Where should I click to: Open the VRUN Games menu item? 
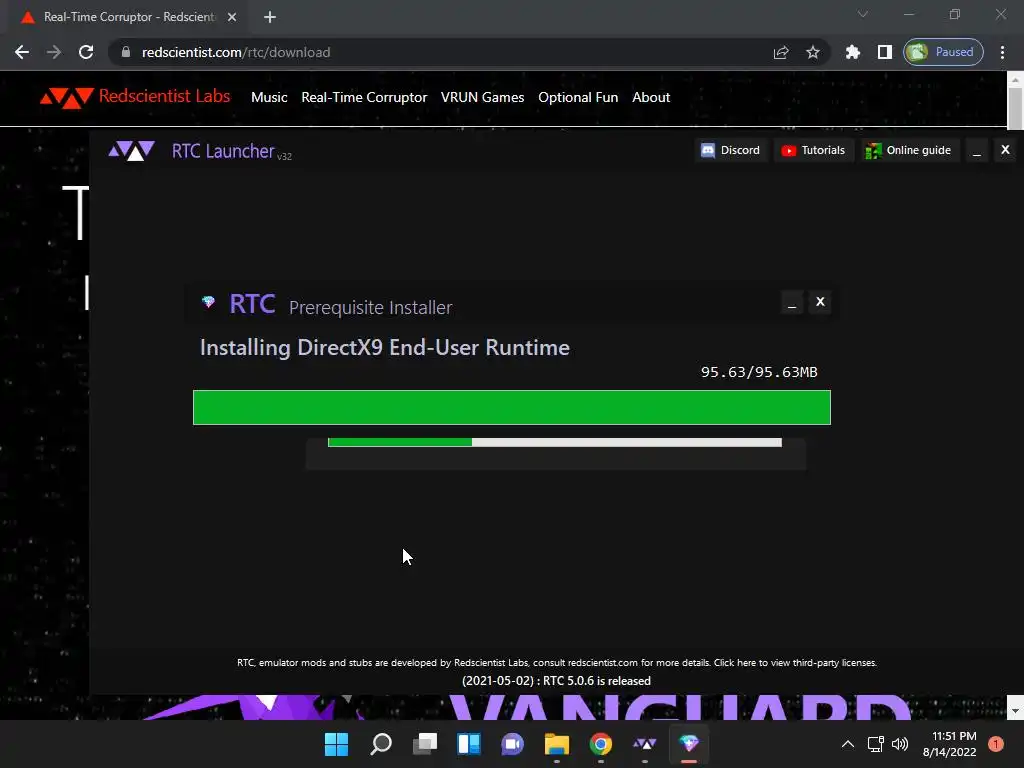pos(482,97)
